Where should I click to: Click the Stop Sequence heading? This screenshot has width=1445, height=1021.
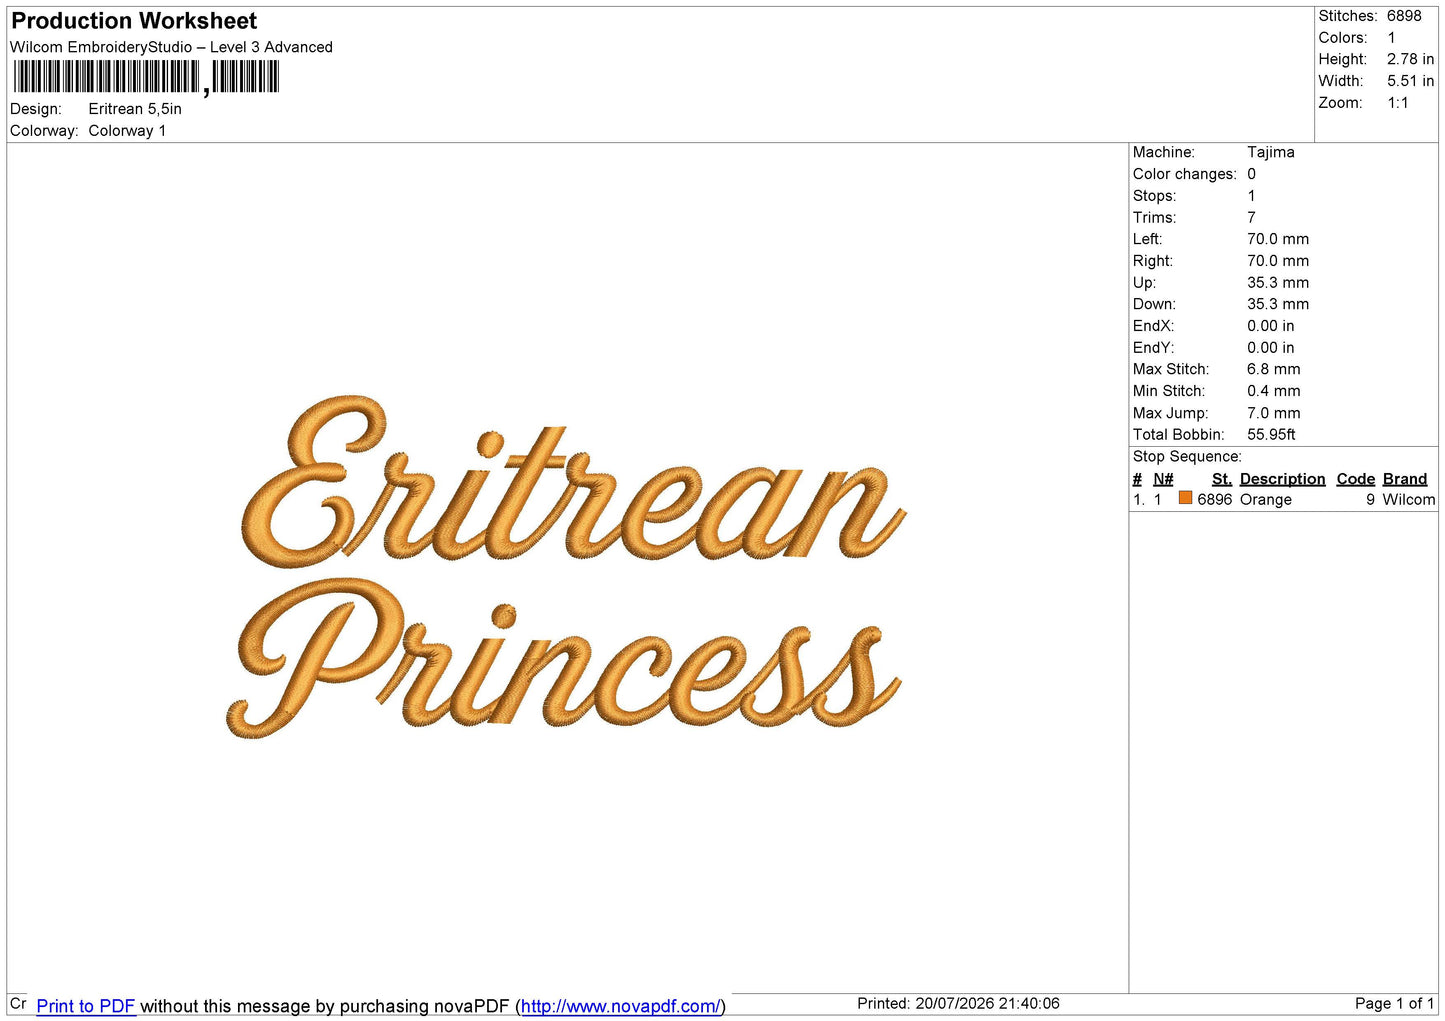coord(1187,456)
